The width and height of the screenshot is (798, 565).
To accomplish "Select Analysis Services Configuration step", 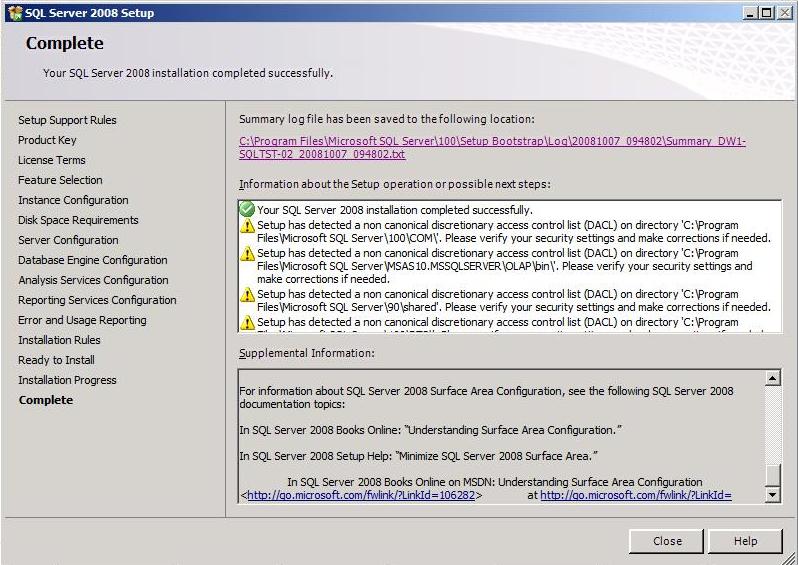I will point(93,280).
